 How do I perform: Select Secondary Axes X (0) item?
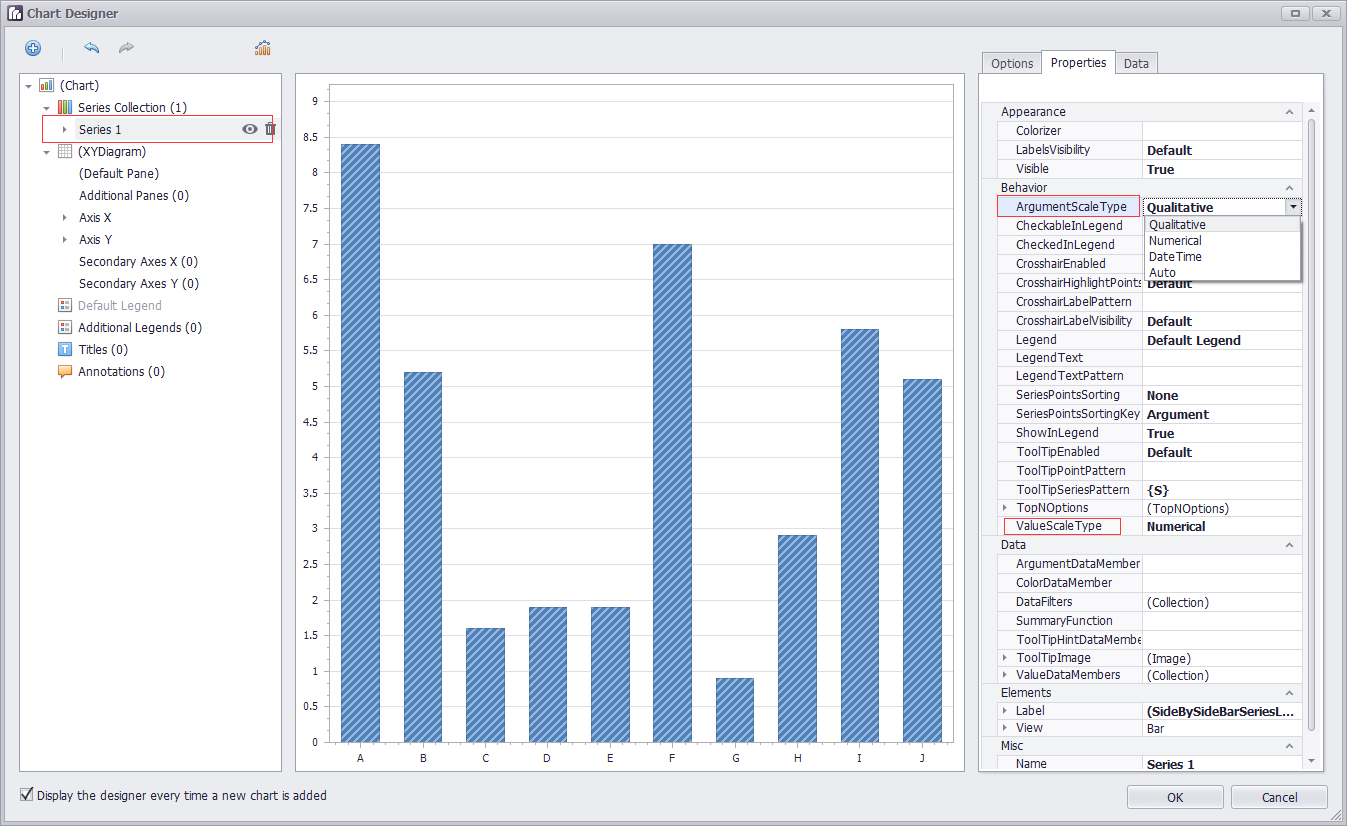coord(138,261)
